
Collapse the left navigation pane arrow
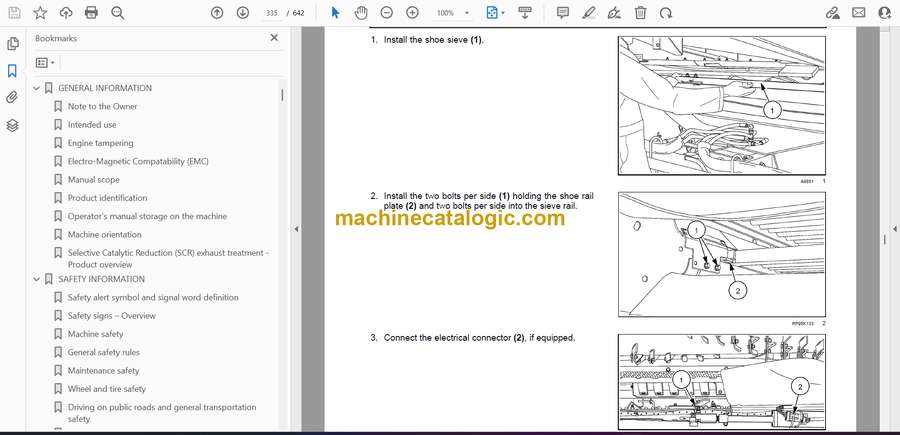tap(296, 229)
